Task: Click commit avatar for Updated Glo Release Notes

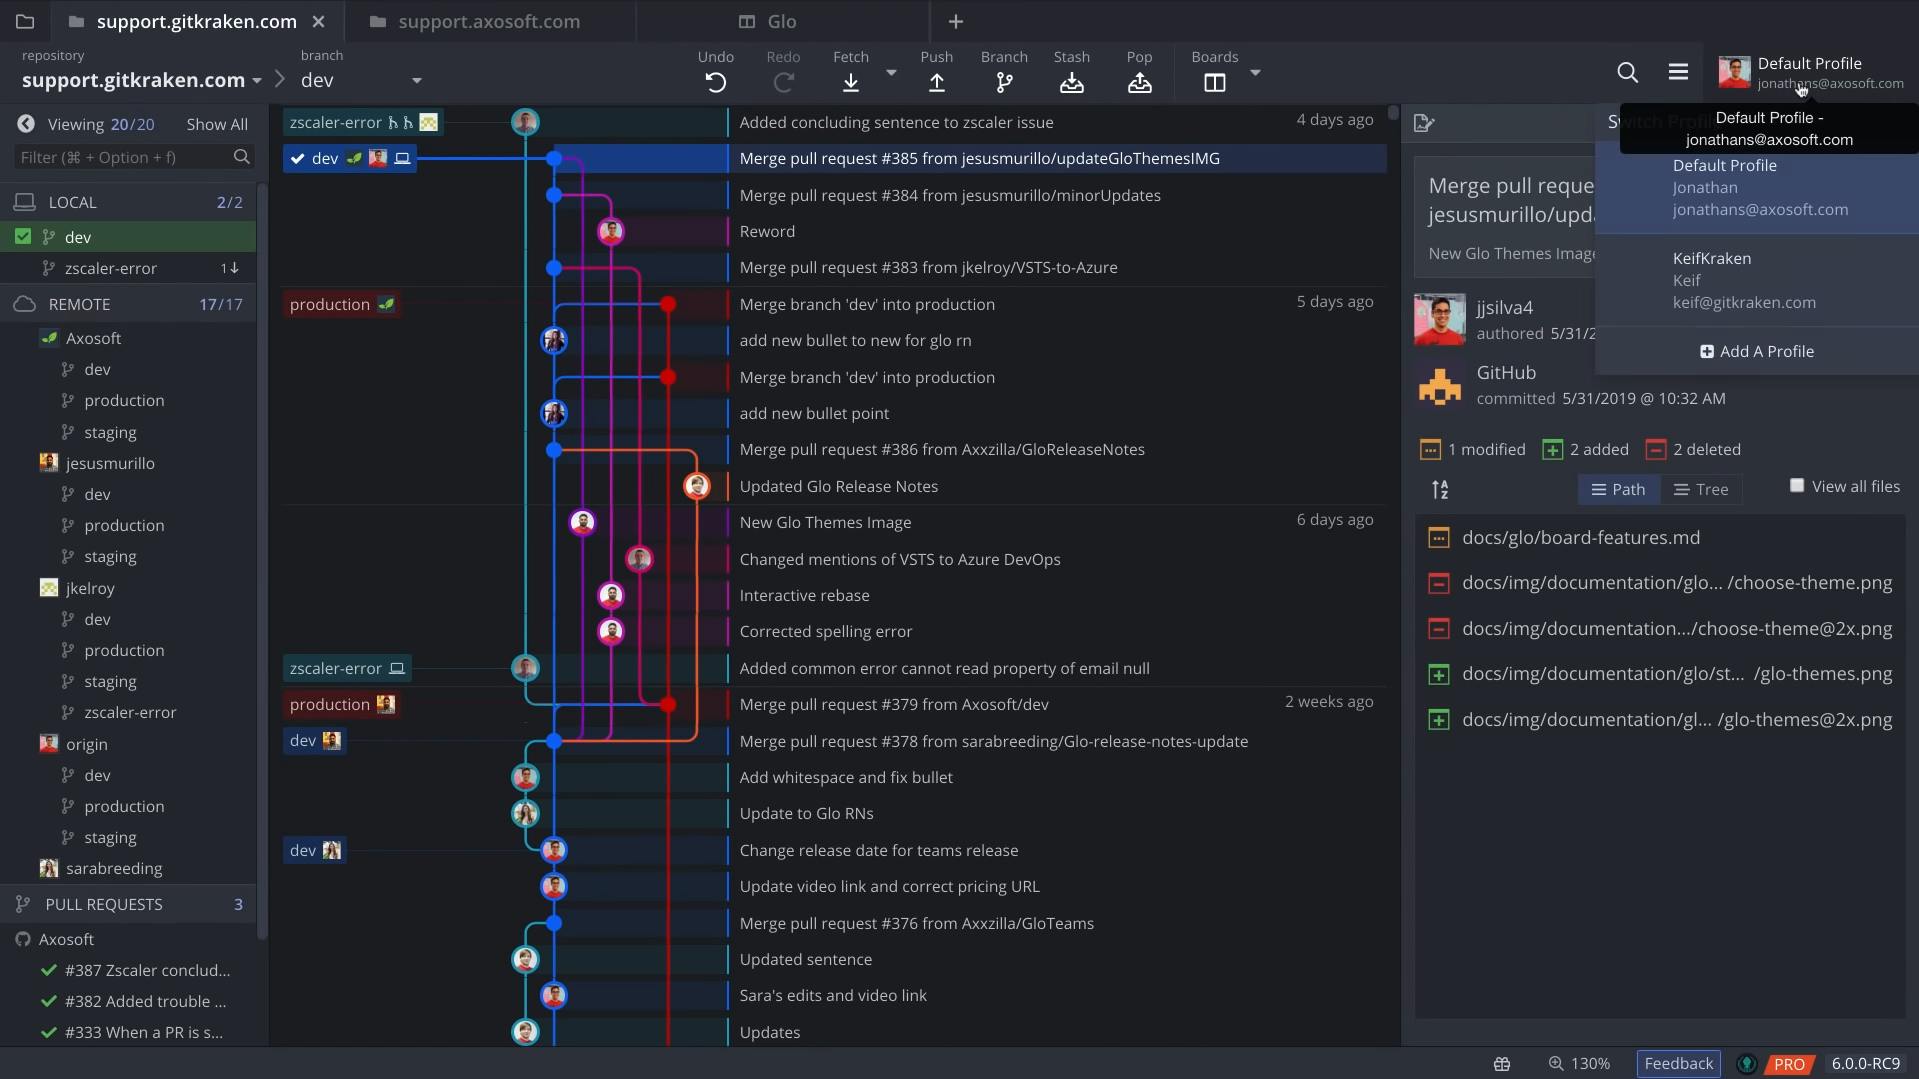Action: click(697, 486)
